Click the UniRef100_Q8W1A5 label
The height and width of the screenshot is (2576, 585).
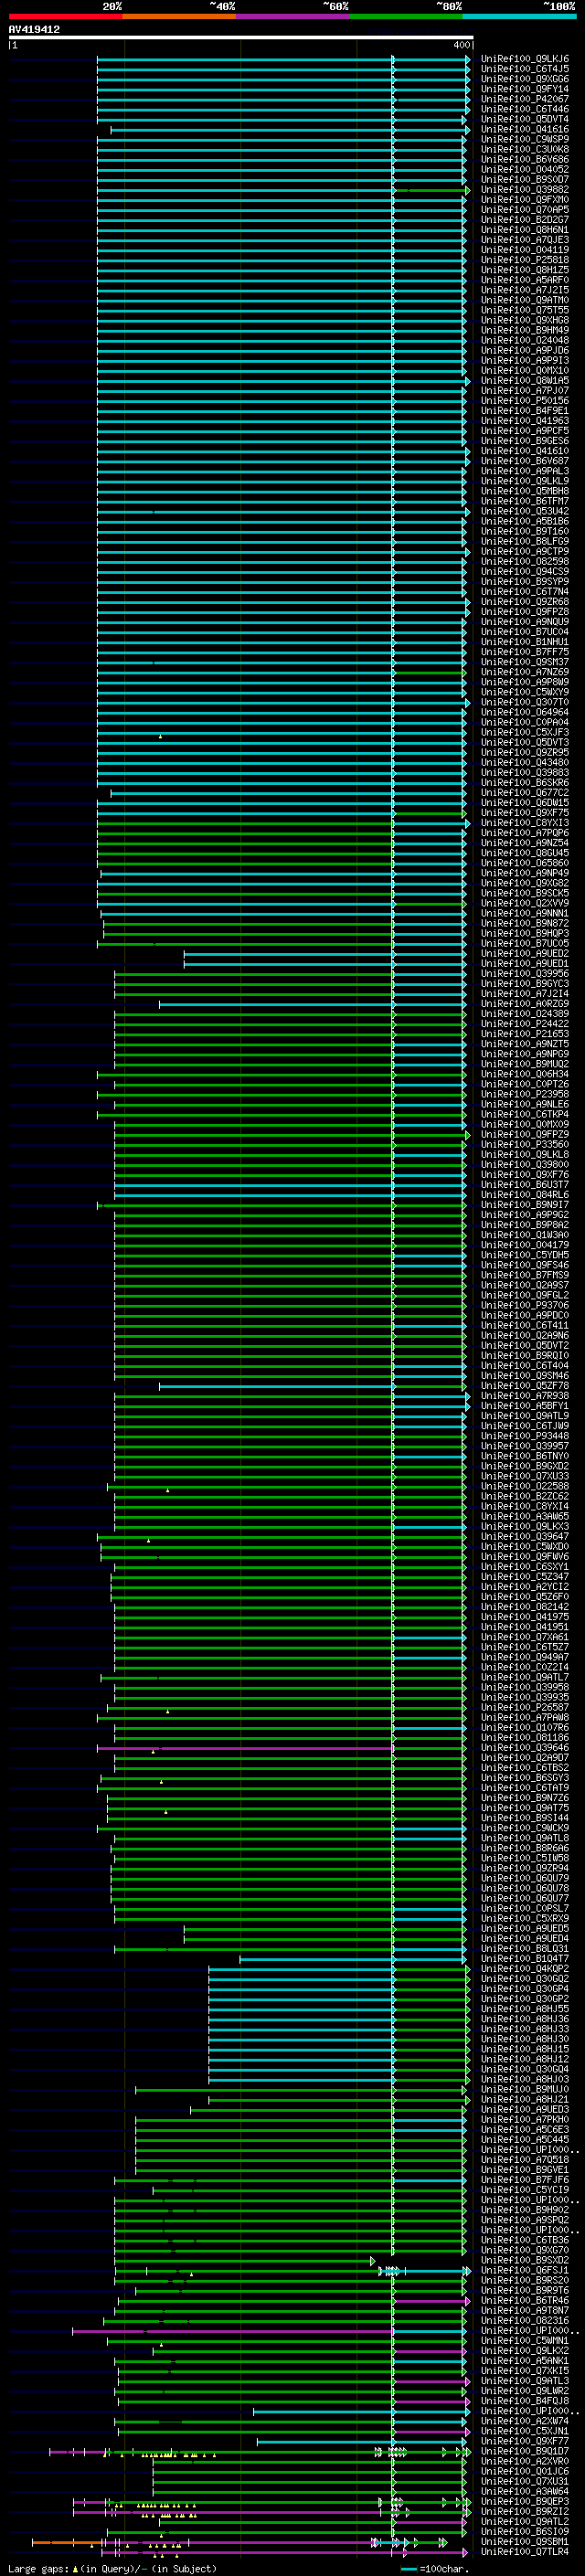click(x=525, y=381)
